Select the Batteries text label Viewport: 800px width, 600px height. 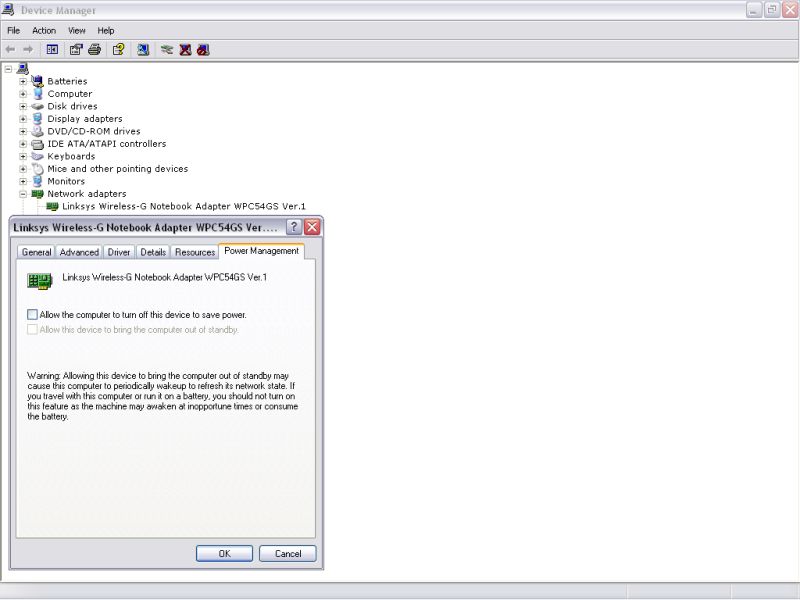pyautogui.click(x=67, y=81)
